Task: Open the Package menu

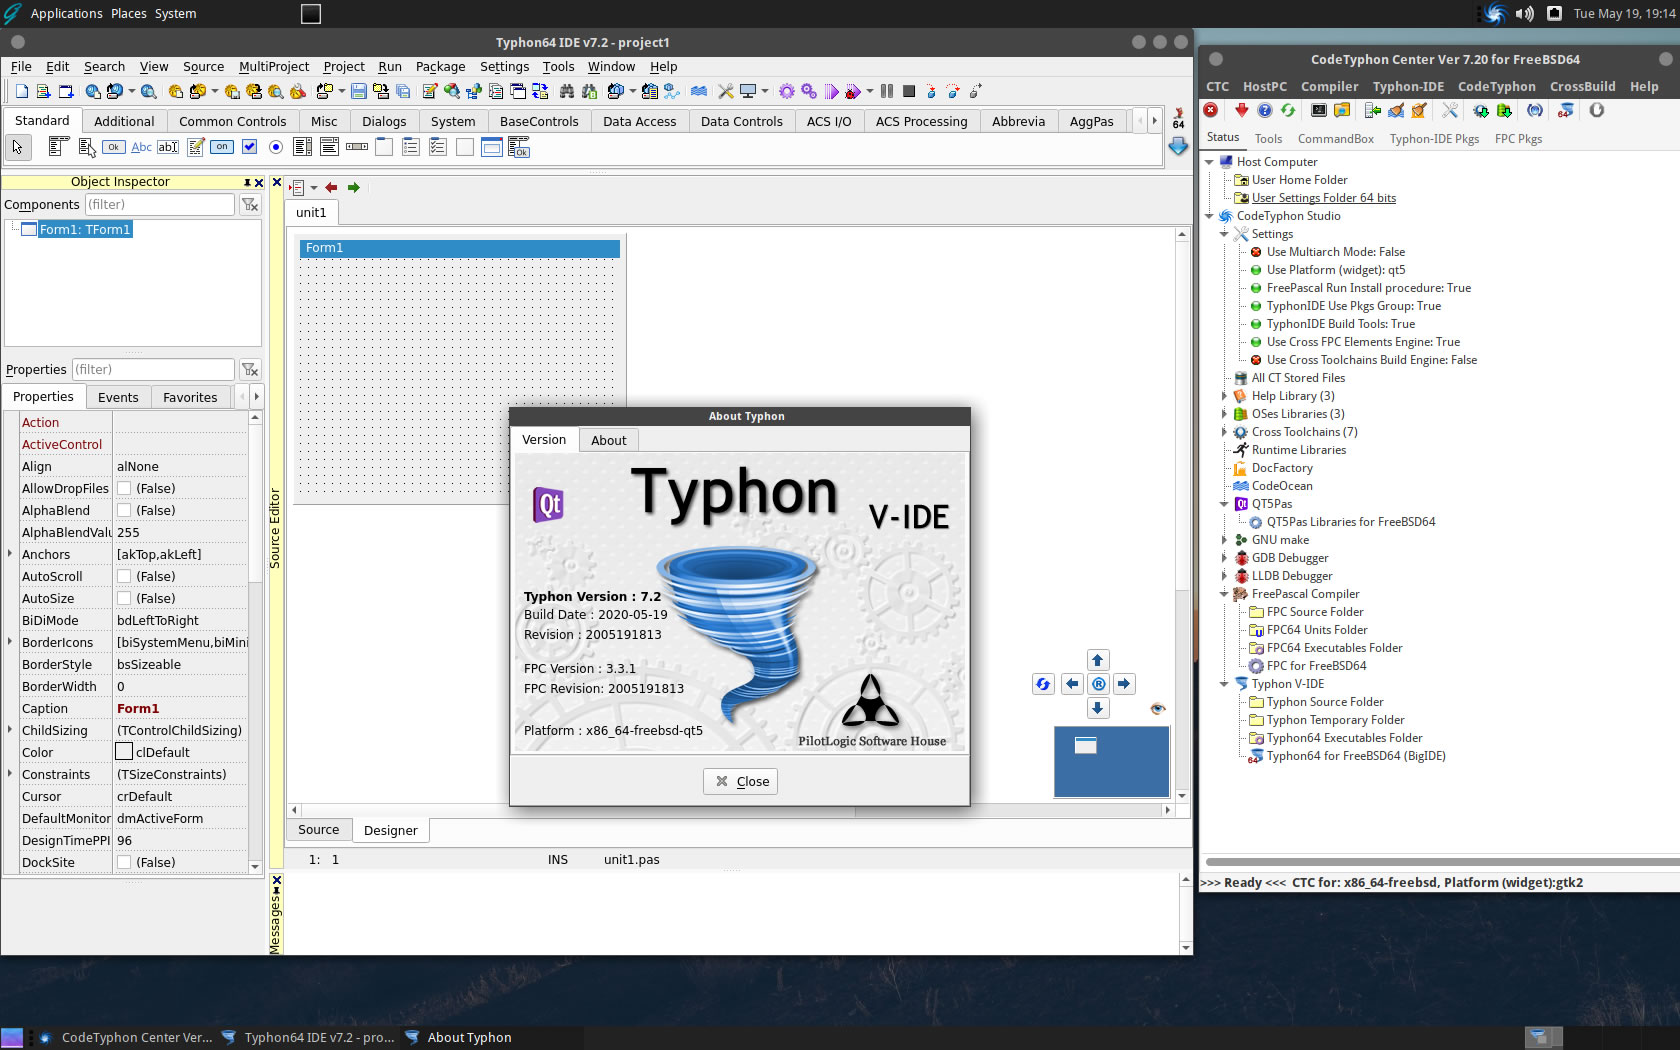Action: (440, 66)
